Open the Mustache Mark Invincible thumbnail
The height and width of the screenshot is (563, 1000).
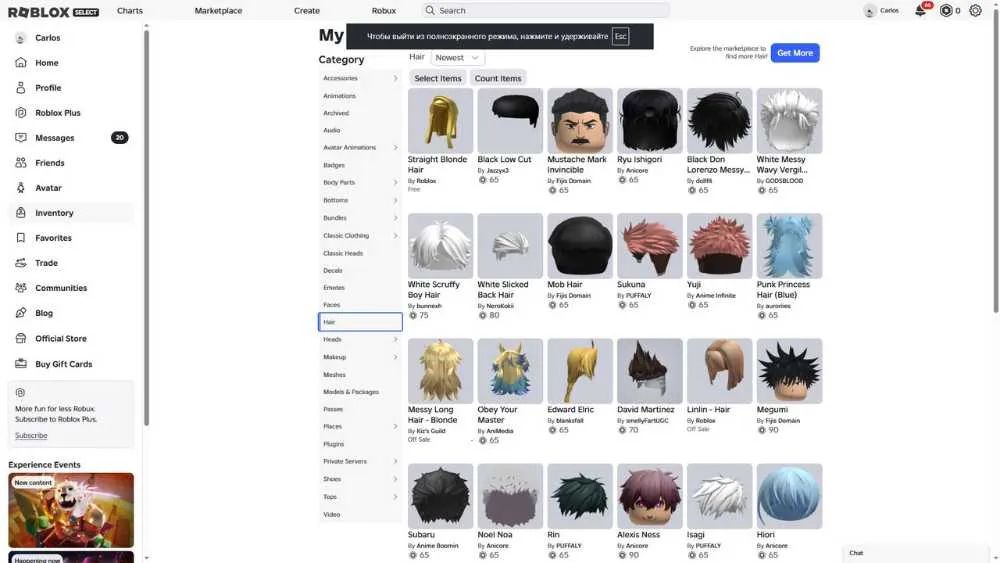point(580,121)
